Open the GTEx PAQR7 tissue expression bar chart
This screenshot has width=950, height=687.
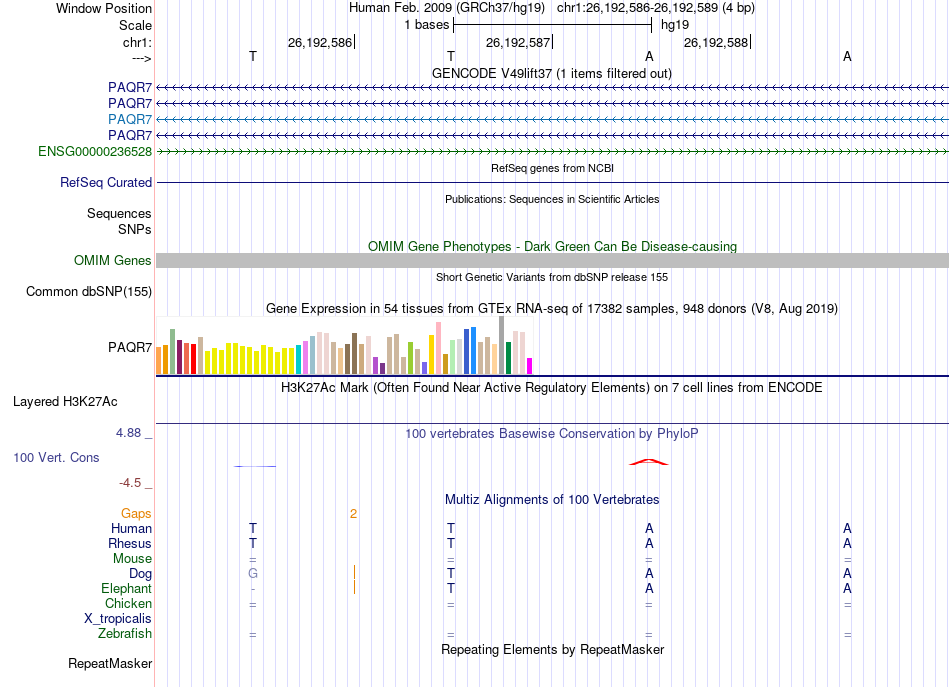(x=344, y=345)
